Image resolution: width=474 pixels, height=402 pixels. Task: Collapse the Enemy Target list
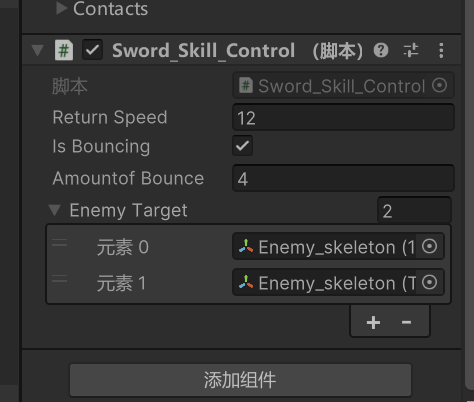pyautogui.click(x=54, y=210)
